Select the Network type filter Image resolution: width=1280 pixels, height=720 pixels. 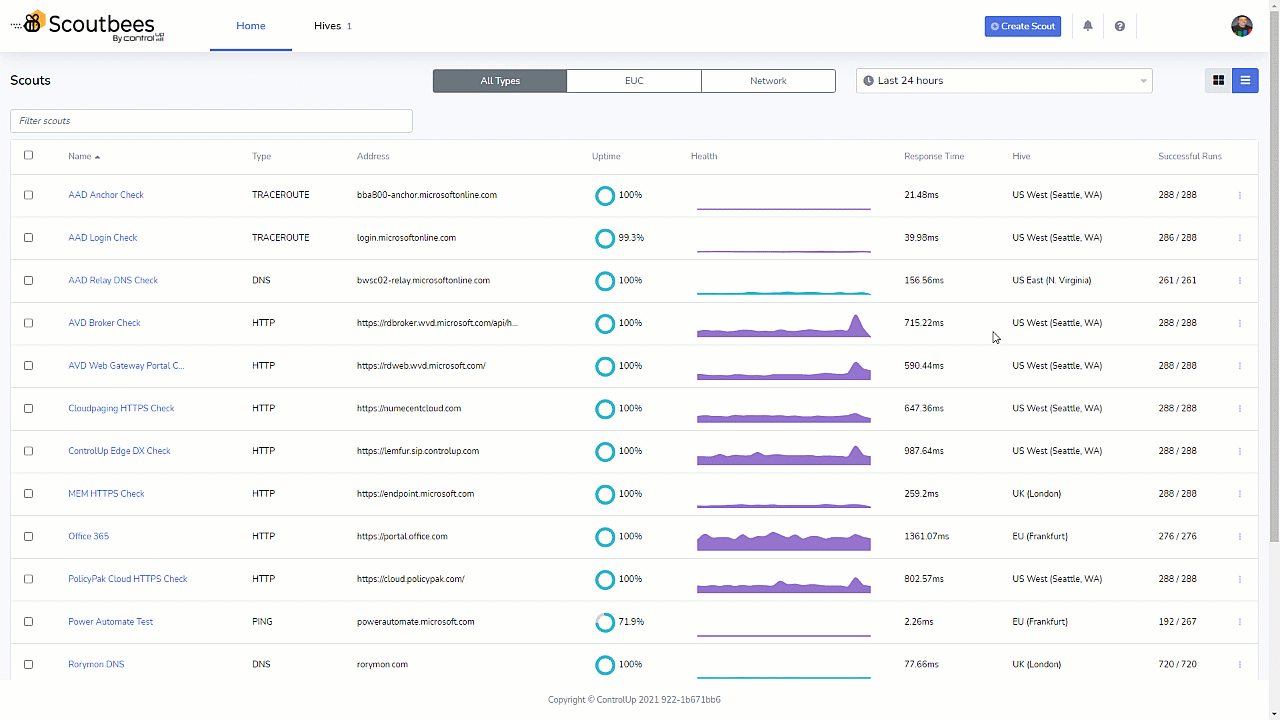(768, 81)
